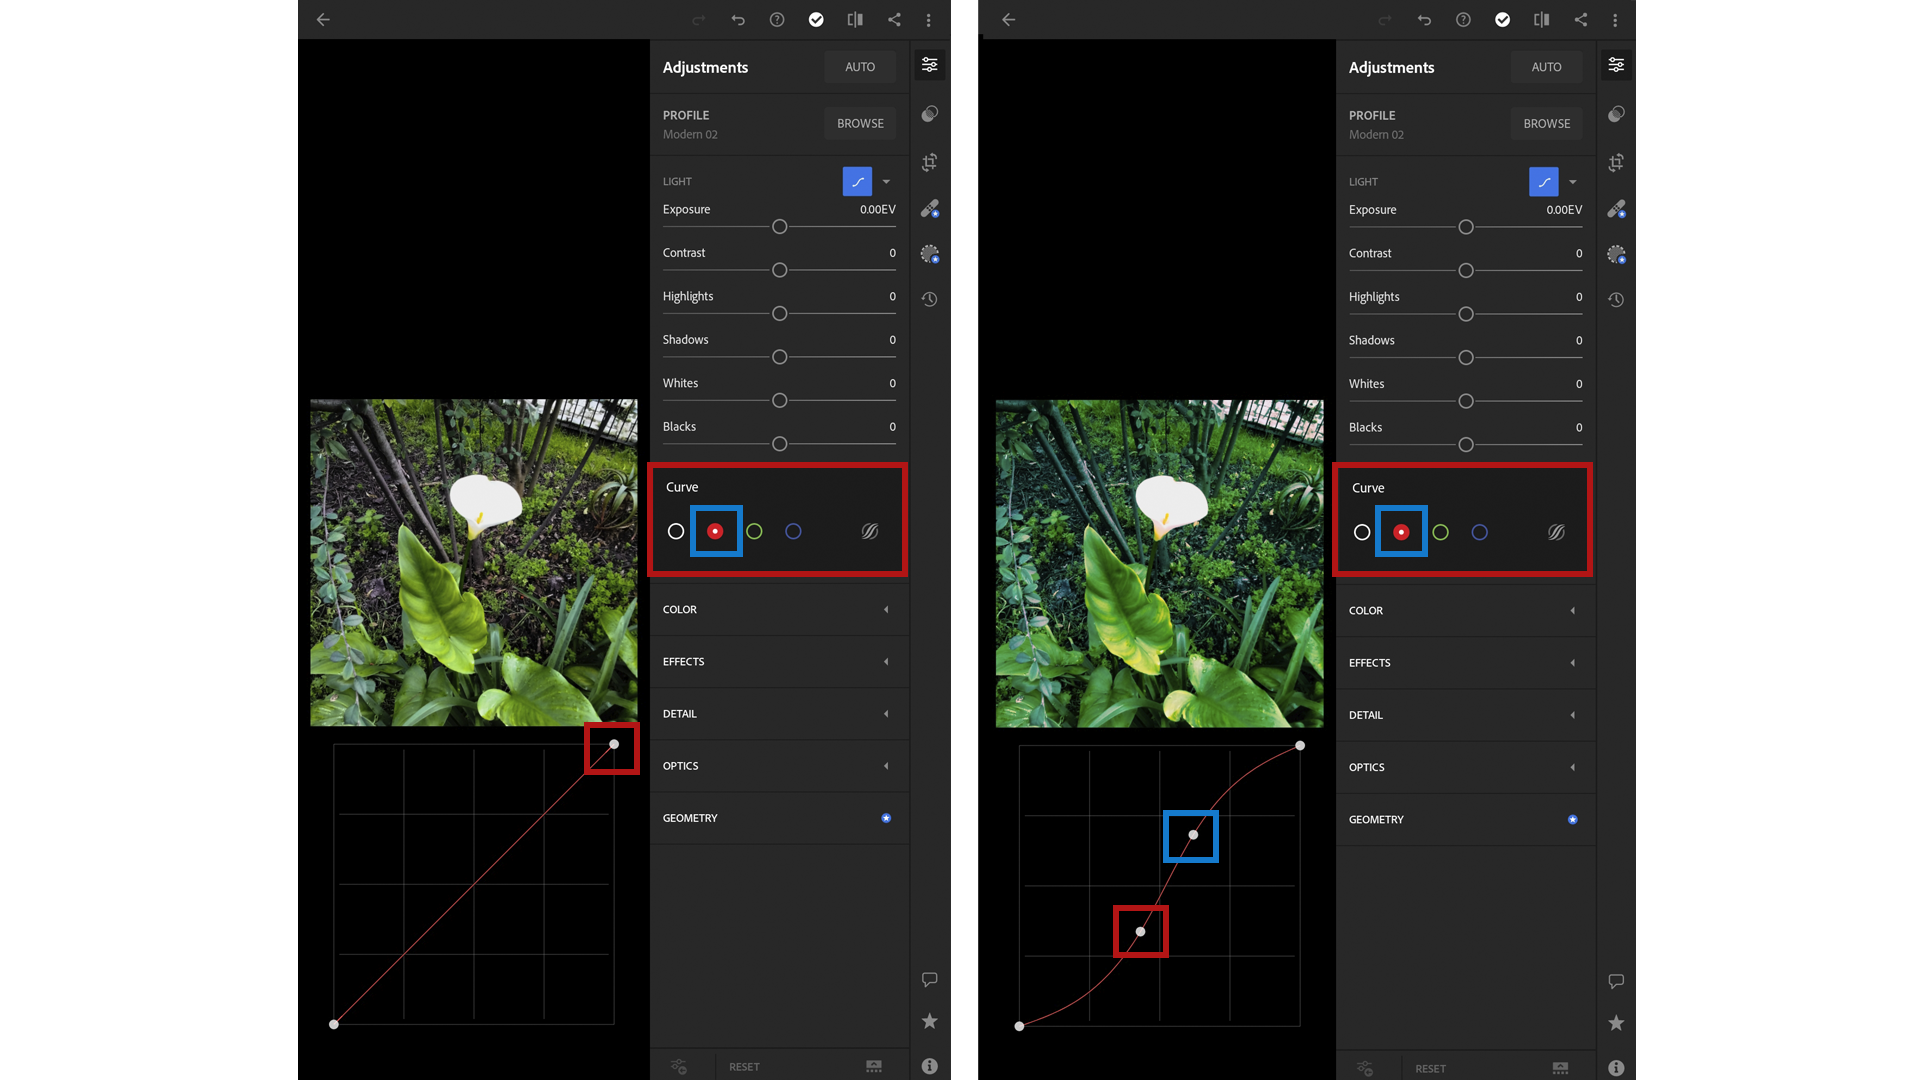Viewport: 1920px width, 1080px height.
Task: Collapse Light section arrow, left screen
Action: click(886, 182)
